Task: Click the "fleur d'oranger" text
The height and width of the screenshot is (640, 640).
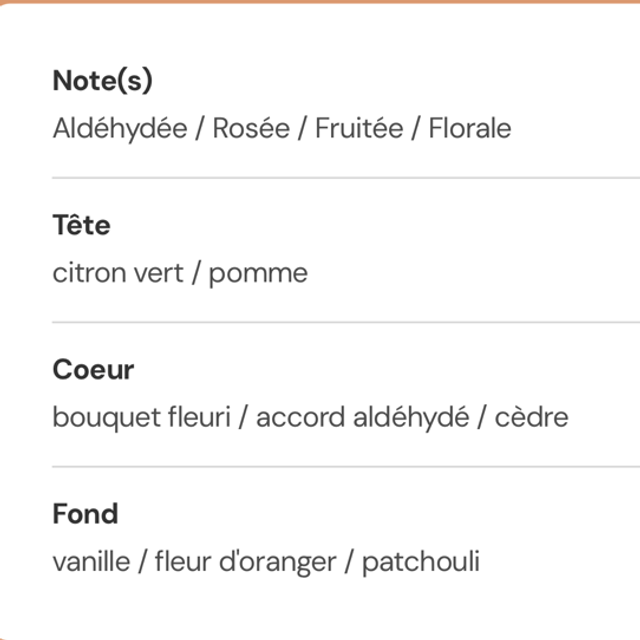Action: 246,561
